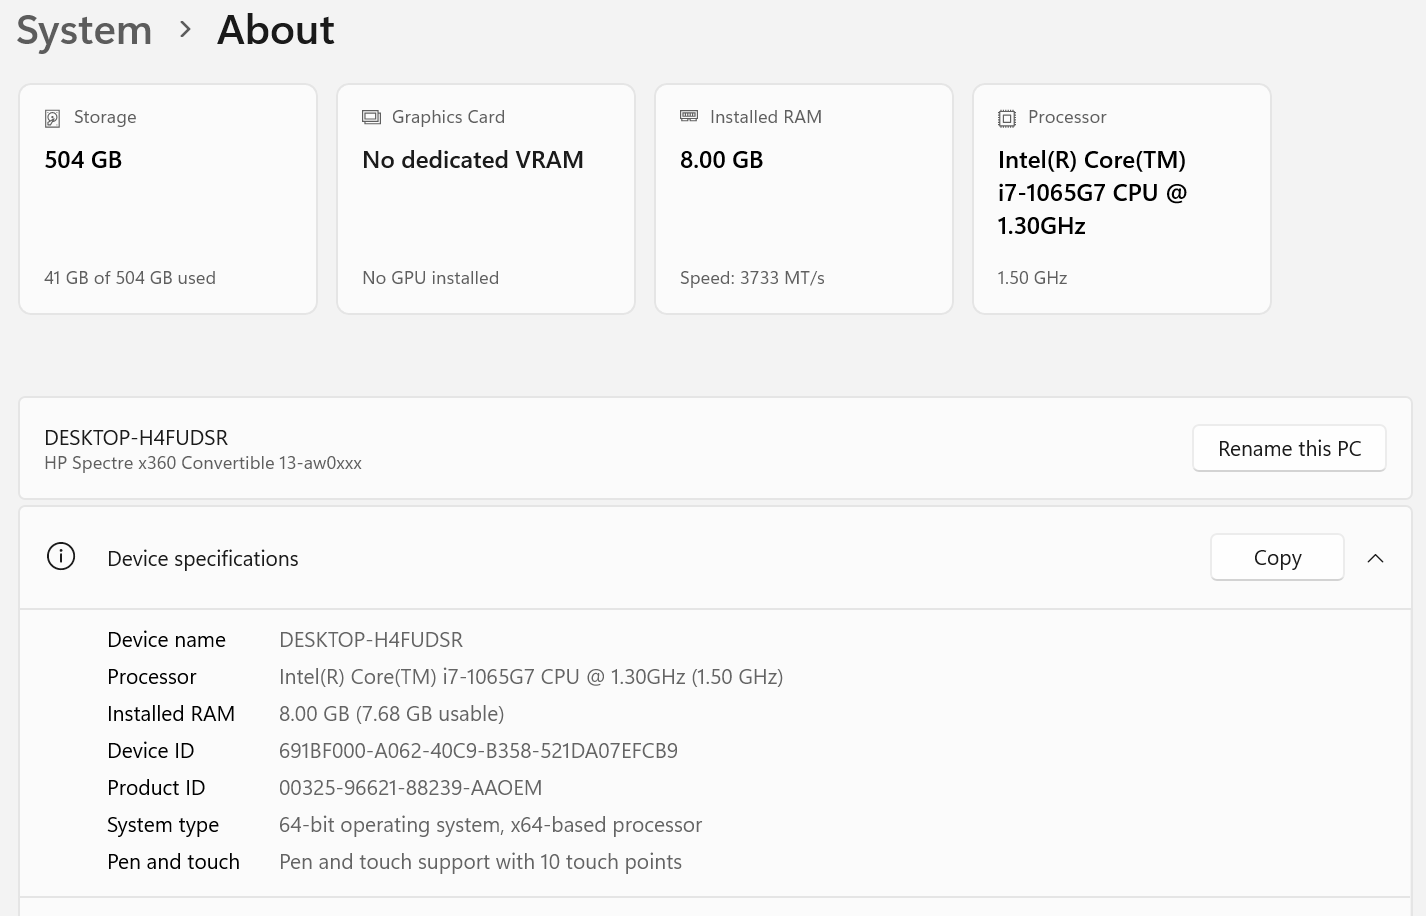
Task: Click the 41 GB of 504 GB used text
Action: [130, 278]
